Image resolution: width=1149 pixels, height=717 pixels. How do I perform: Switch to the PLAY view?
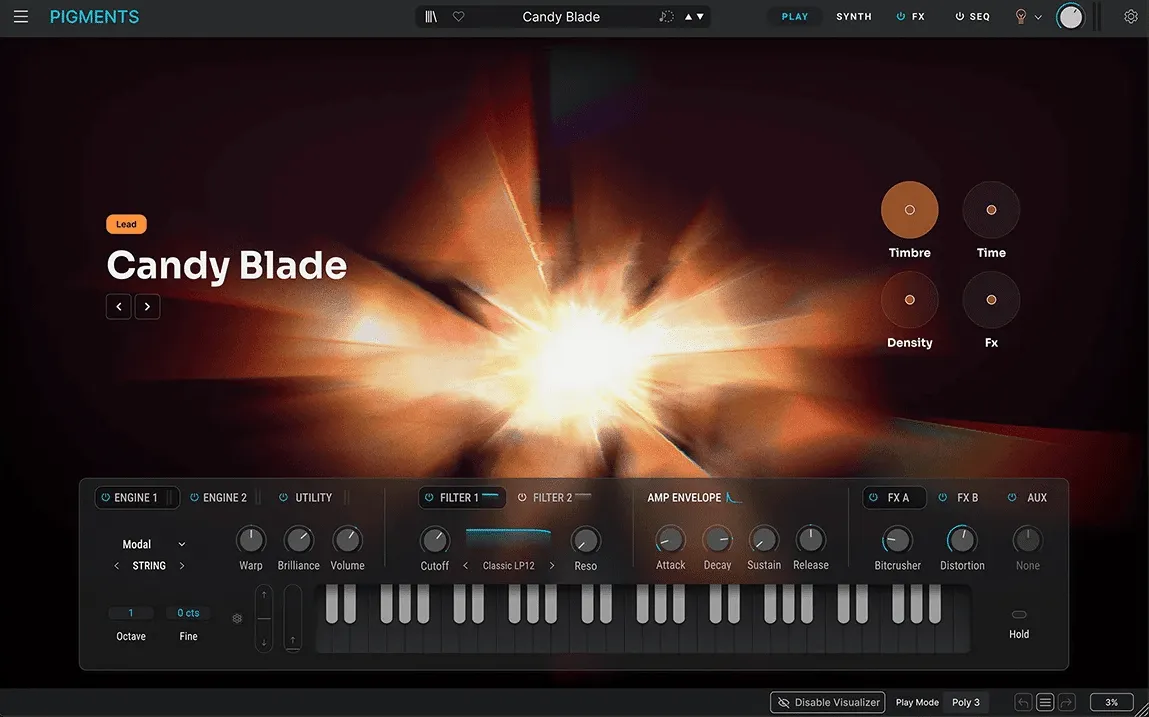(794, 16)
